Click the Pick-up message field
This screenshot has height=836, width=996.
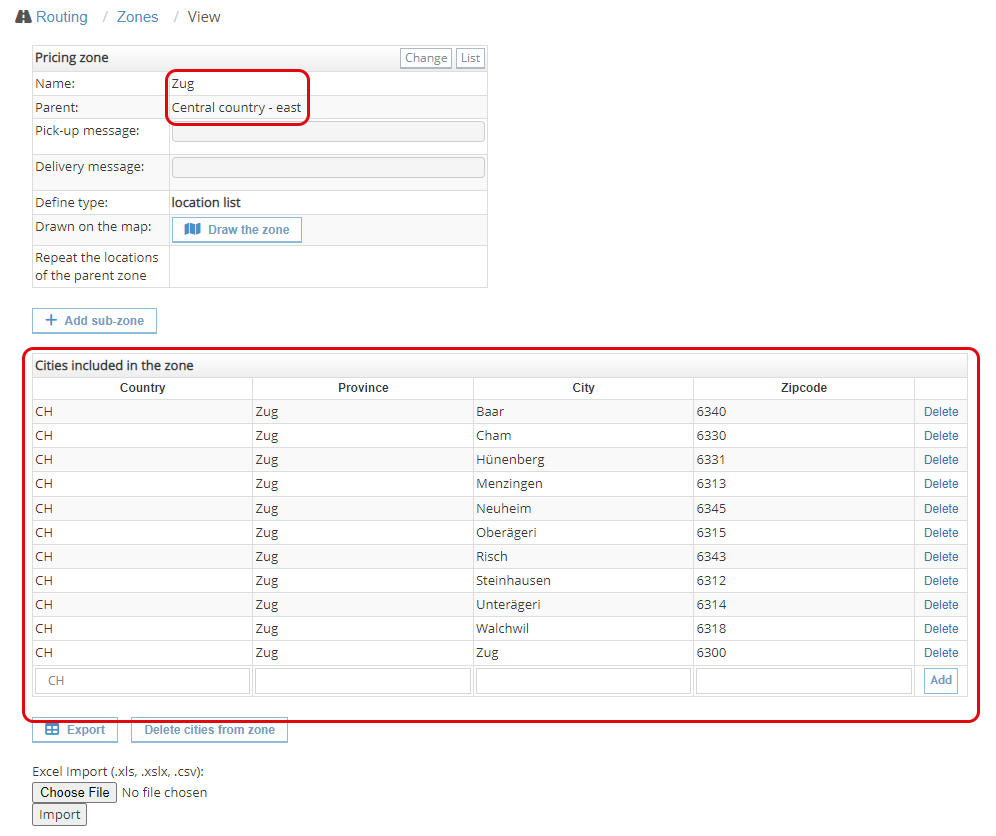pyautogui.click(x=328, y=131)
